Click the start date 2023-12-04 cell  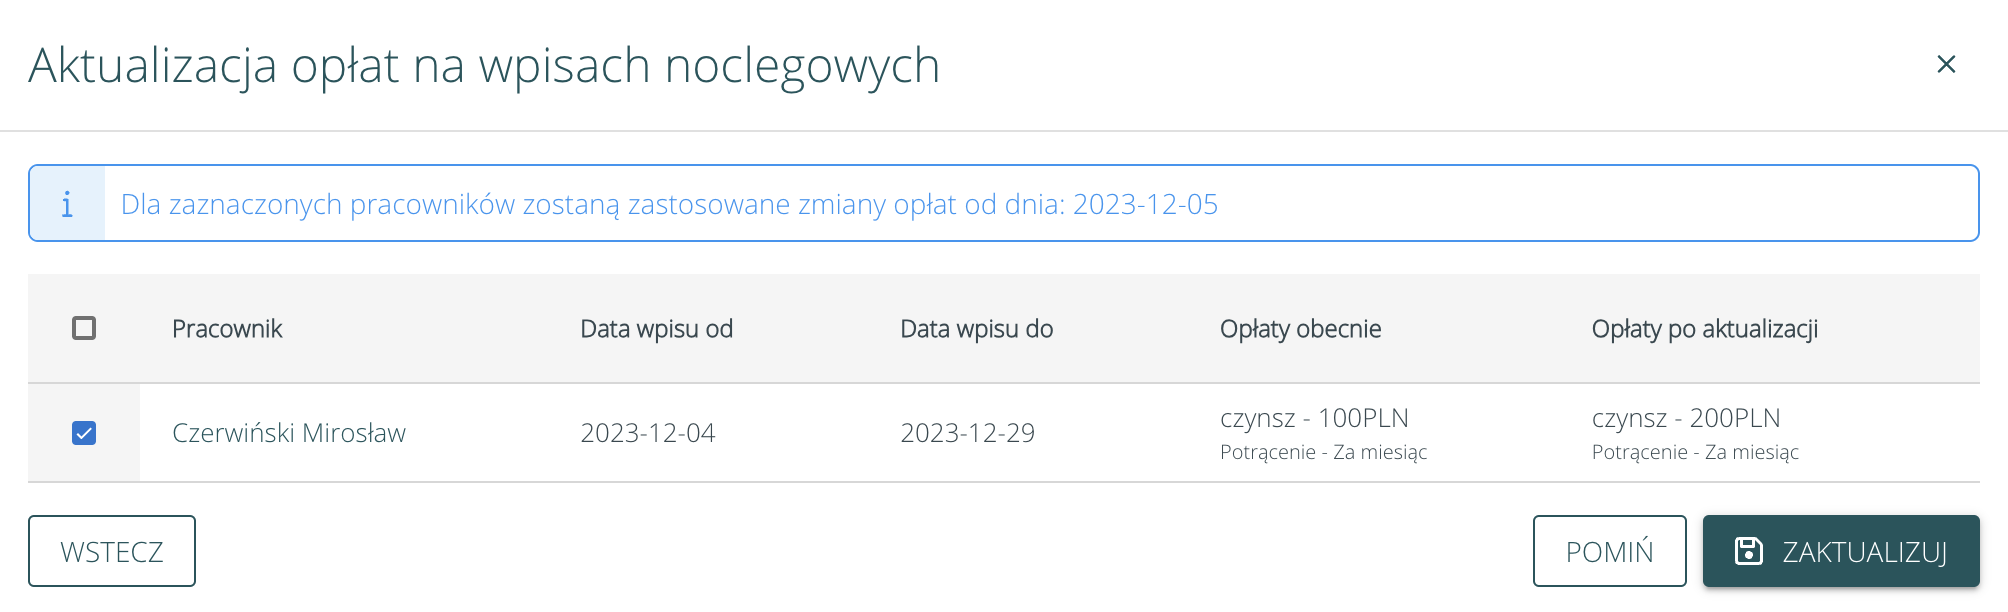point(647,433)
